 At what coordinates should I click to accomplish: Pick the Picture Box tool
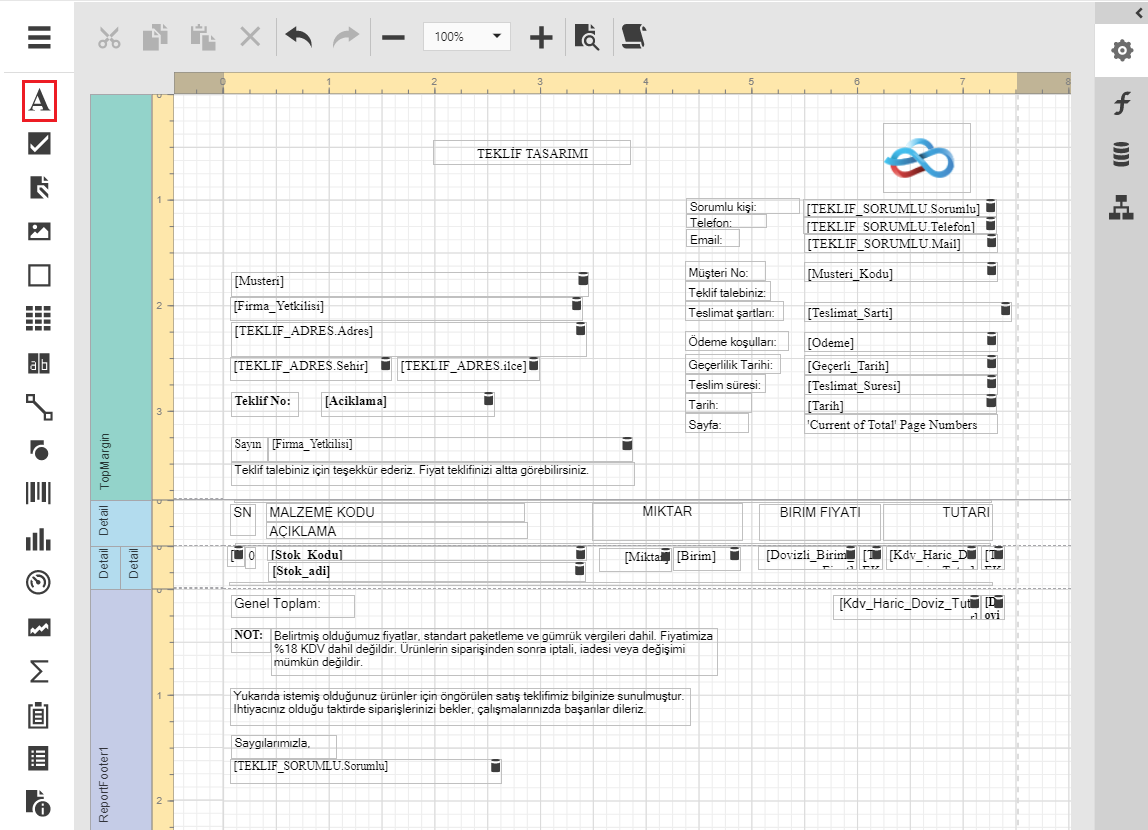tap(39, 231)
